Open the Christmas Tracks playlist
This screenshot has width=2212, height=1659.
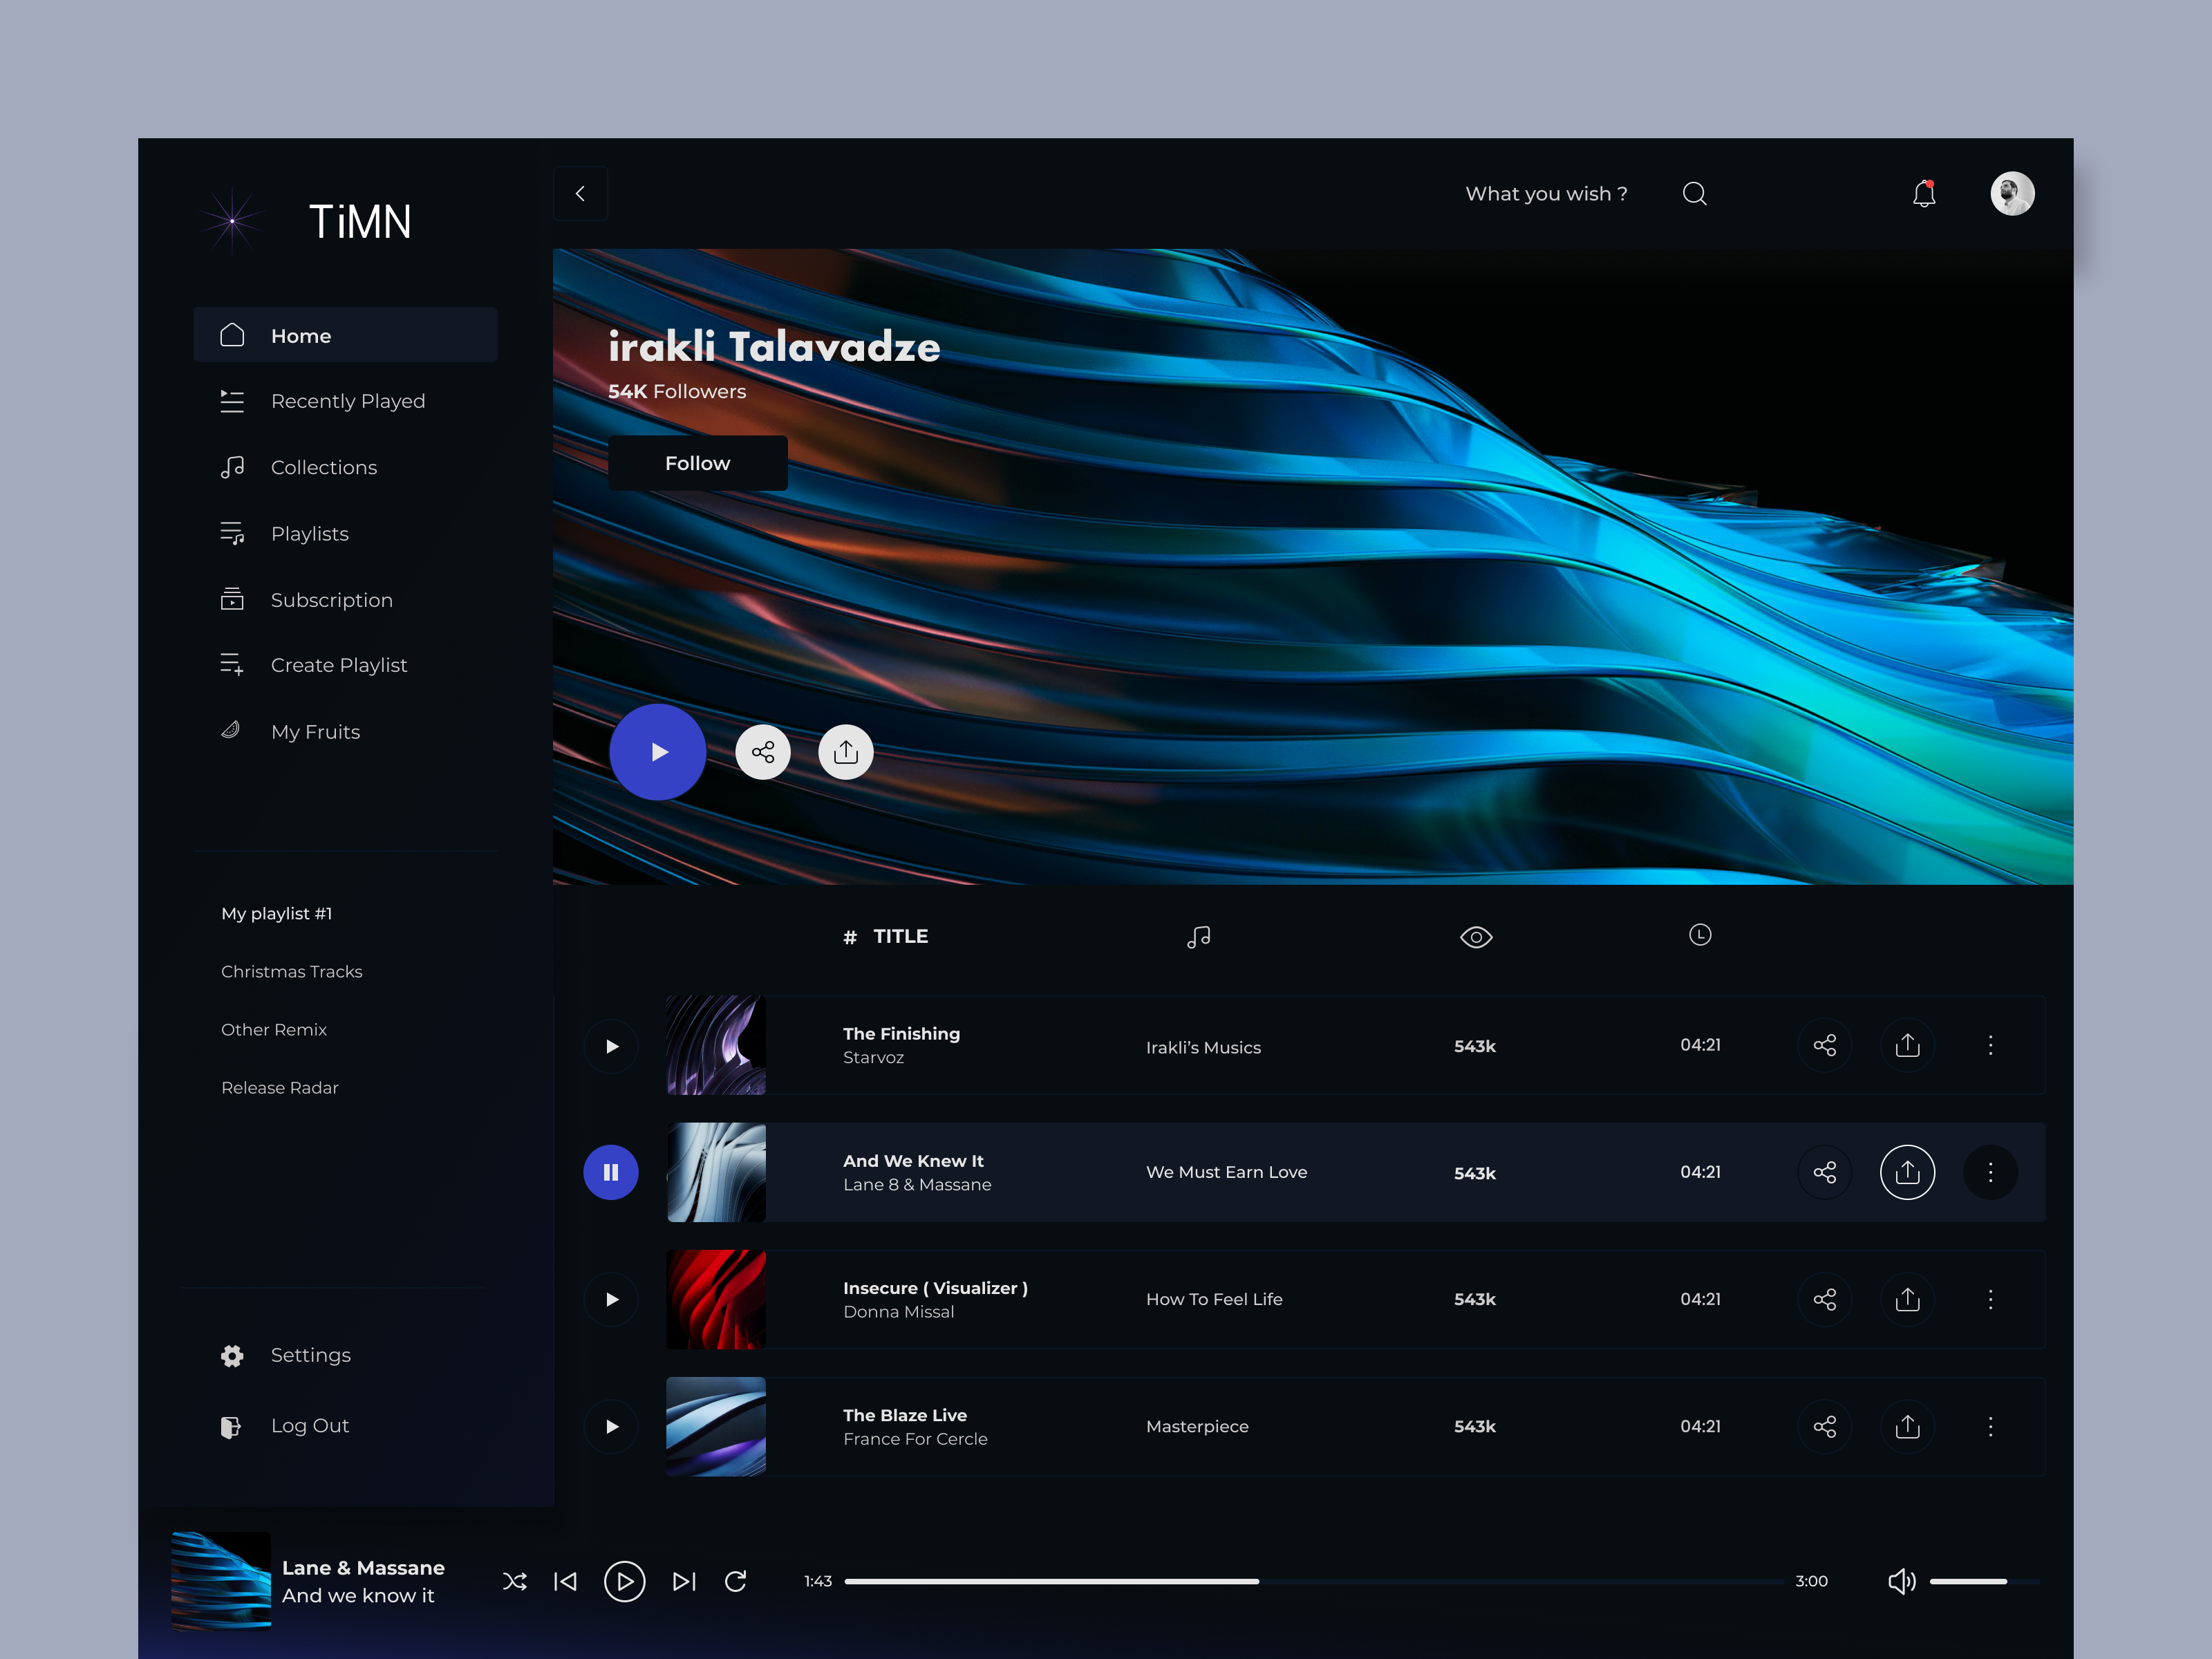[291, 971]
